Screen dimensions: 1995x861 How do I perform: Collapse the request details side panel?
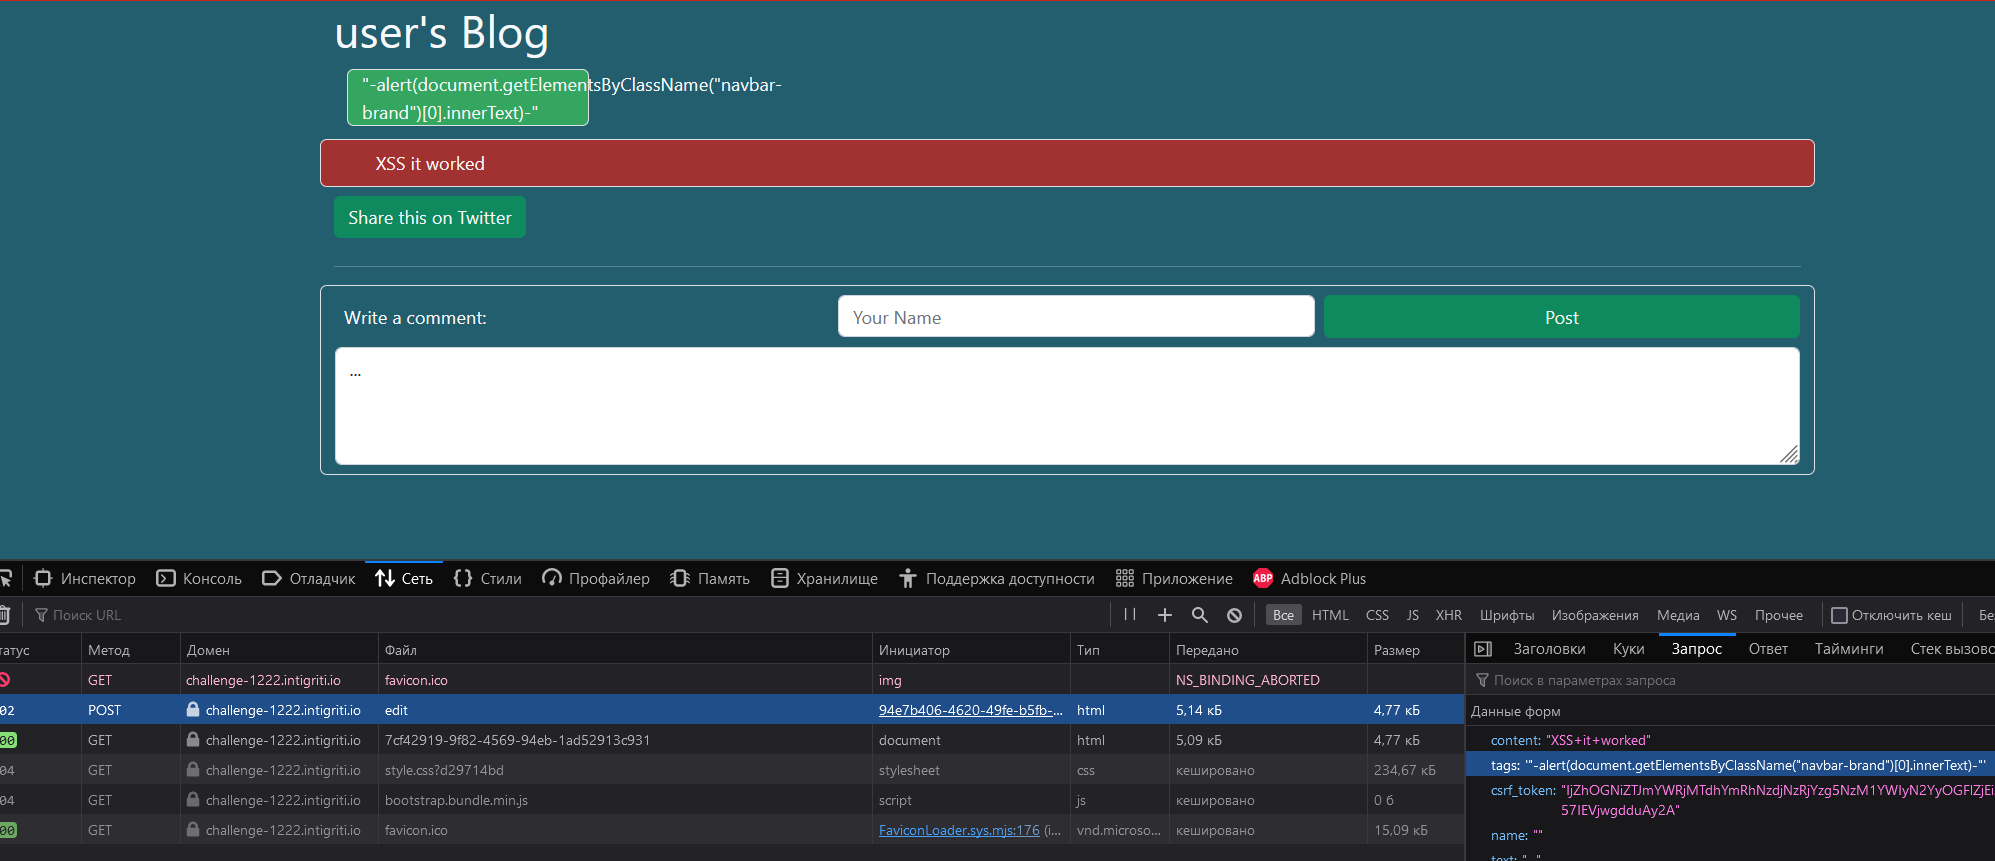[x=1483, y=649]
